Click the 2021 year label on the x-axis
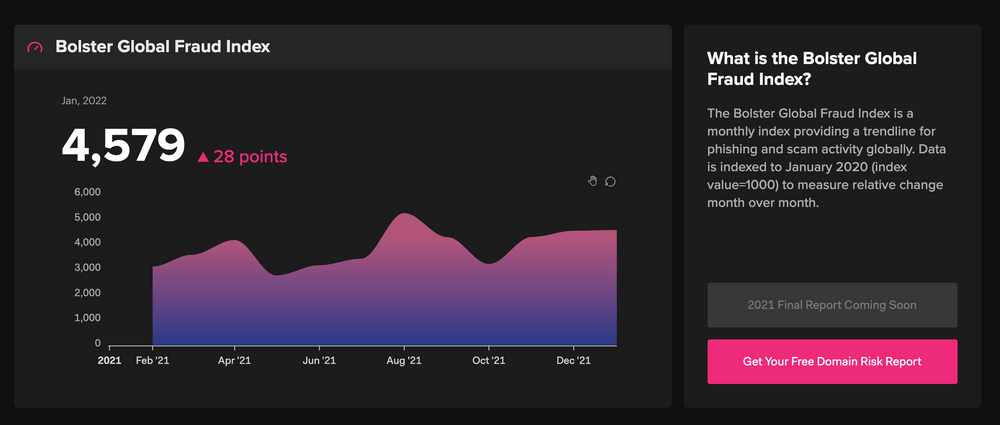The image size is (1000, 425). pos(110,361)
